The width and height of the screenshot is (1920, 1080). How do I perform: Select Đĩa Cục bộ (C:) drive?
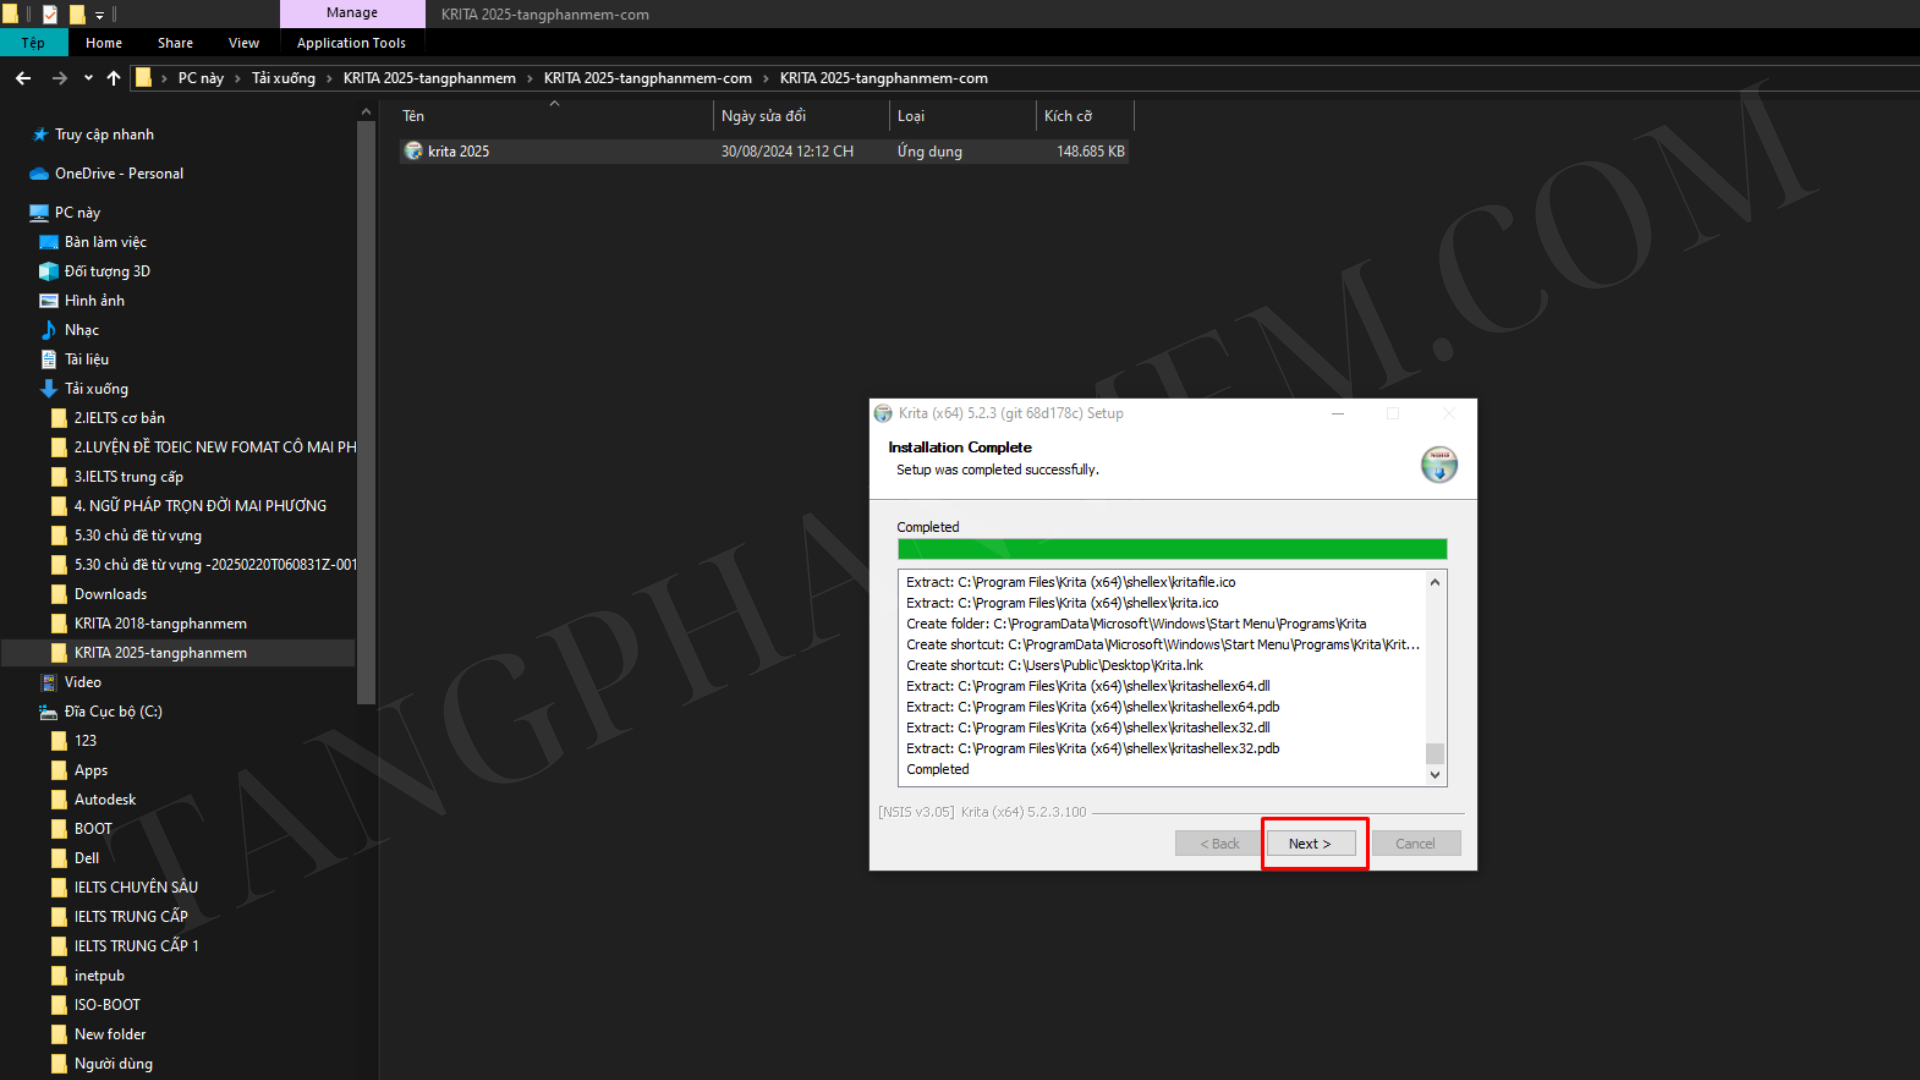tap(113, 711)
